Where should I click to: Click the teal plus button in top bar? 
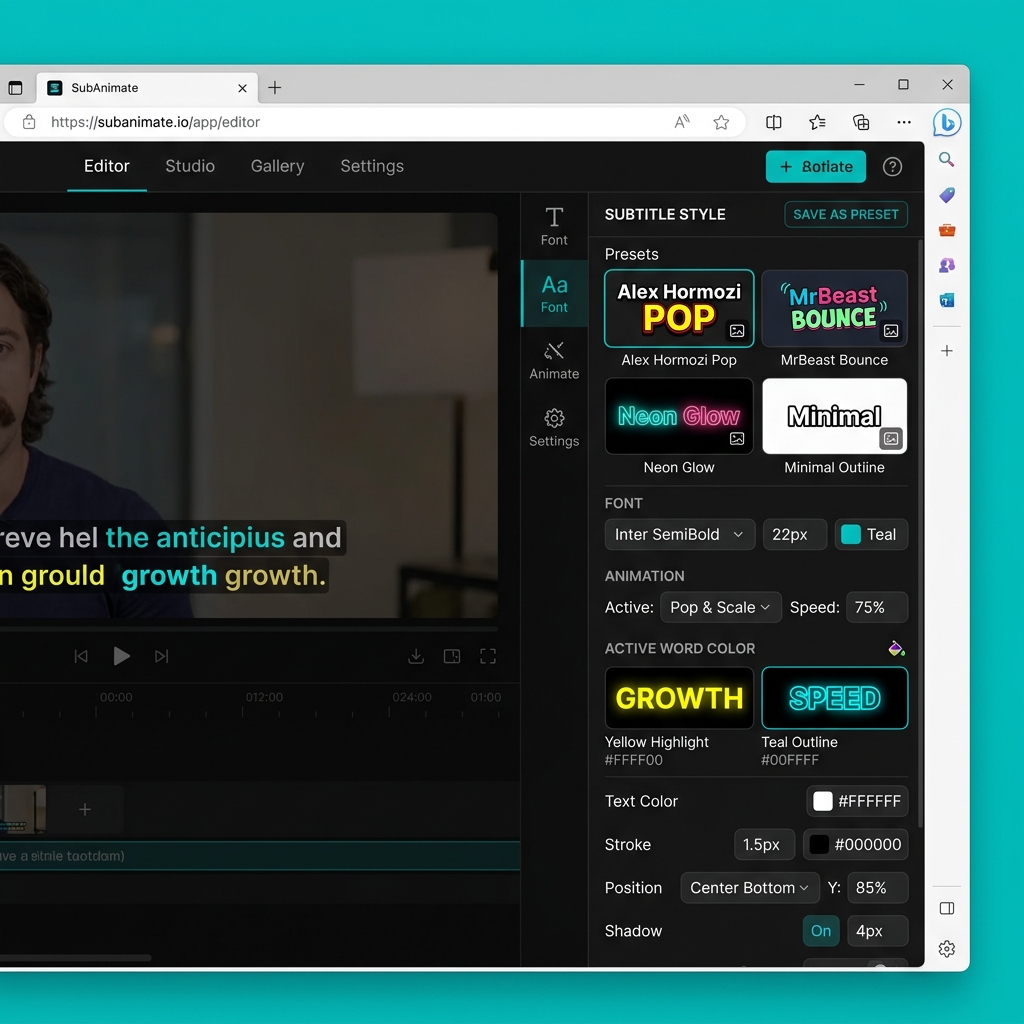tap(816, 167)
